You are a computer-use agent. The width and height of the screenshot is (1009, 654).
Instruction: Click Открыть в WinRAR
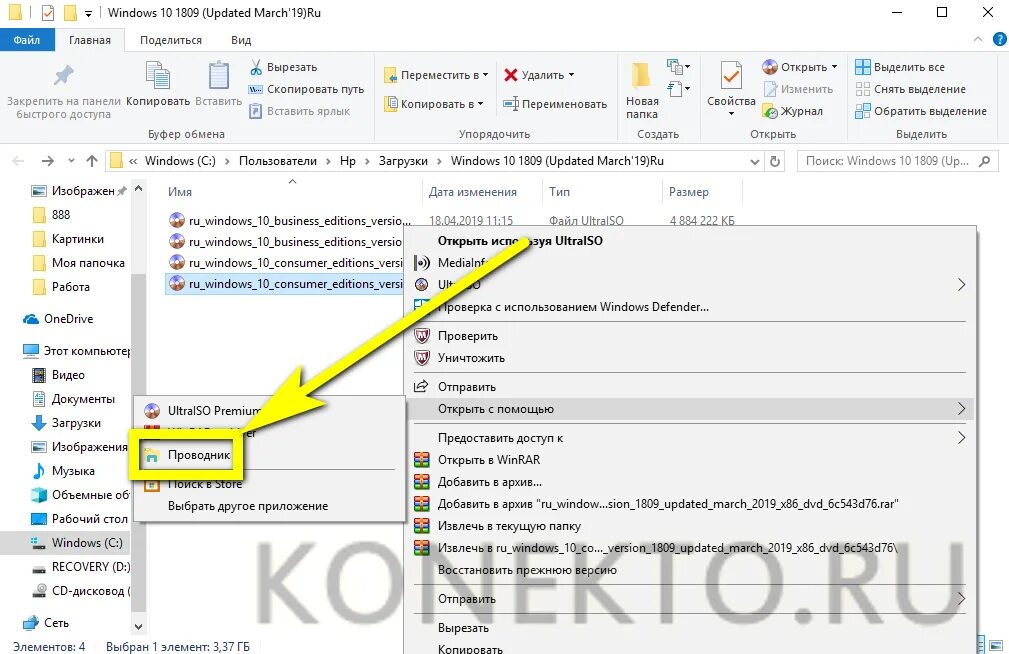pos(488,460)
